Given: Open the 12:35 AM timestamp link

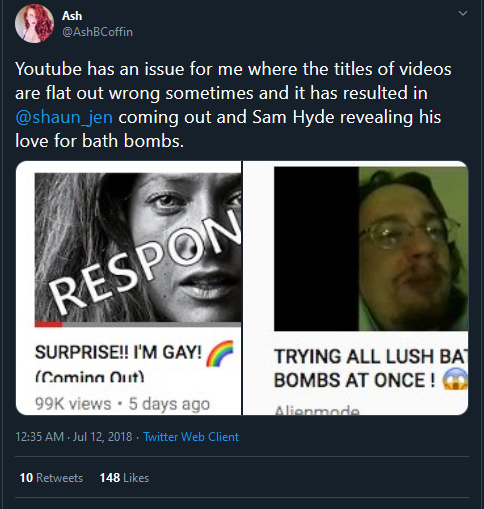Looking at the screenshot, I should click(x=74, y=437).
